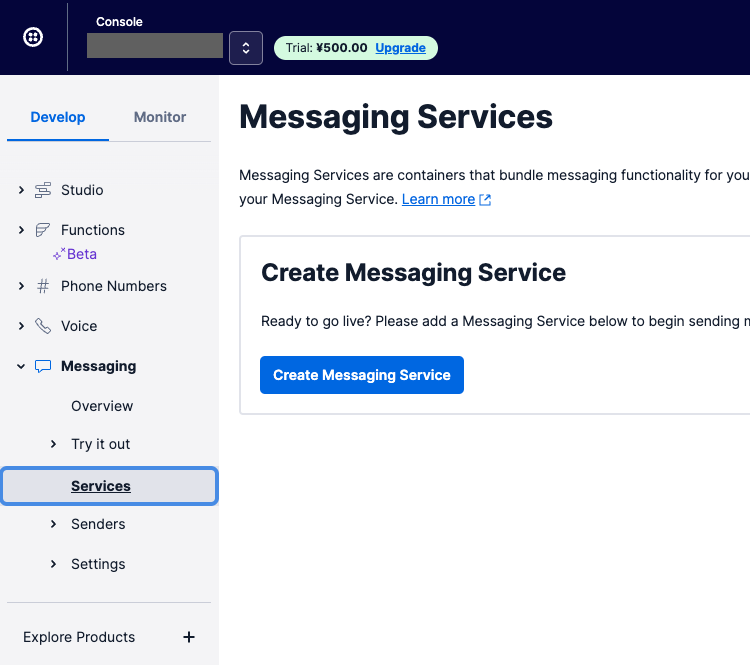Click the Messaging chat bubble icon
Viewport: 750px width, 665px height.
click(x=43, y=366)
